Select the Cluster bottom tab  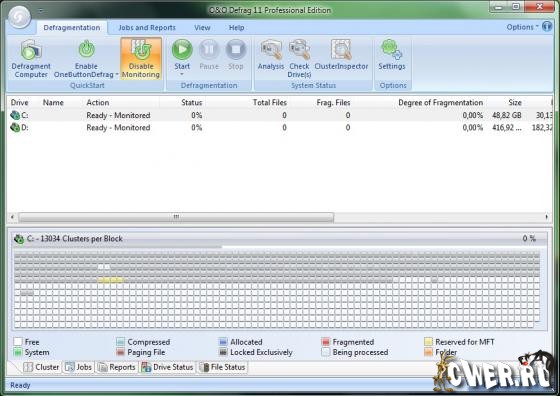(x=41, y=367)
